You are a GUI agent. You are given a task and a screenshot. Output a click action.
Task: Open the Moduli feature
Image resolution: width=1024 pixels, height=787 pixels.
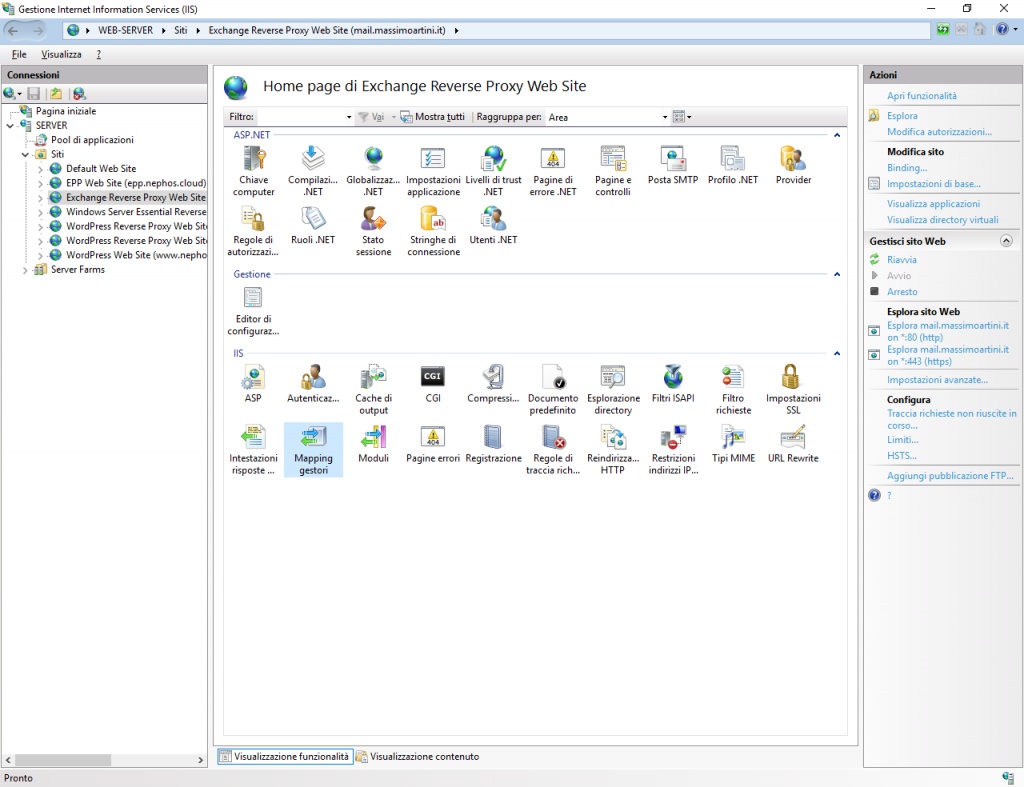[x=373, y=443]
